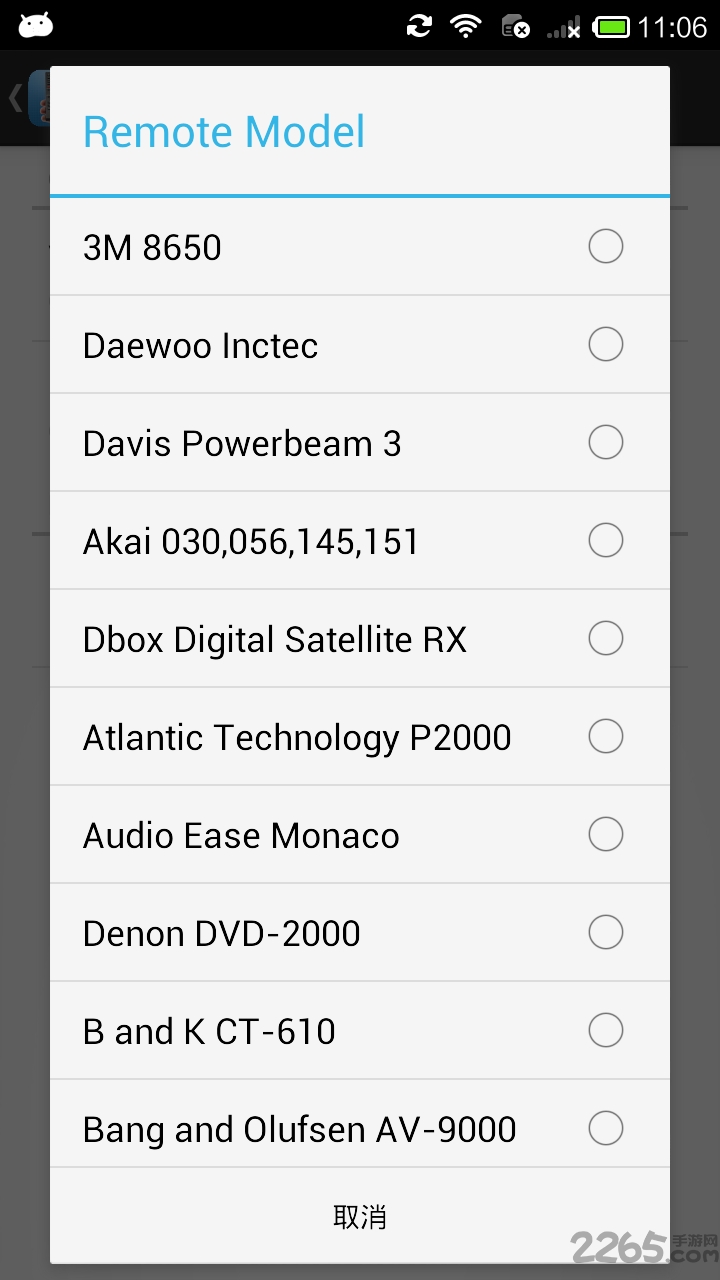Tap the battery icon in status bar
Viewport: 720px width, 1280px height.
point(610,26)
